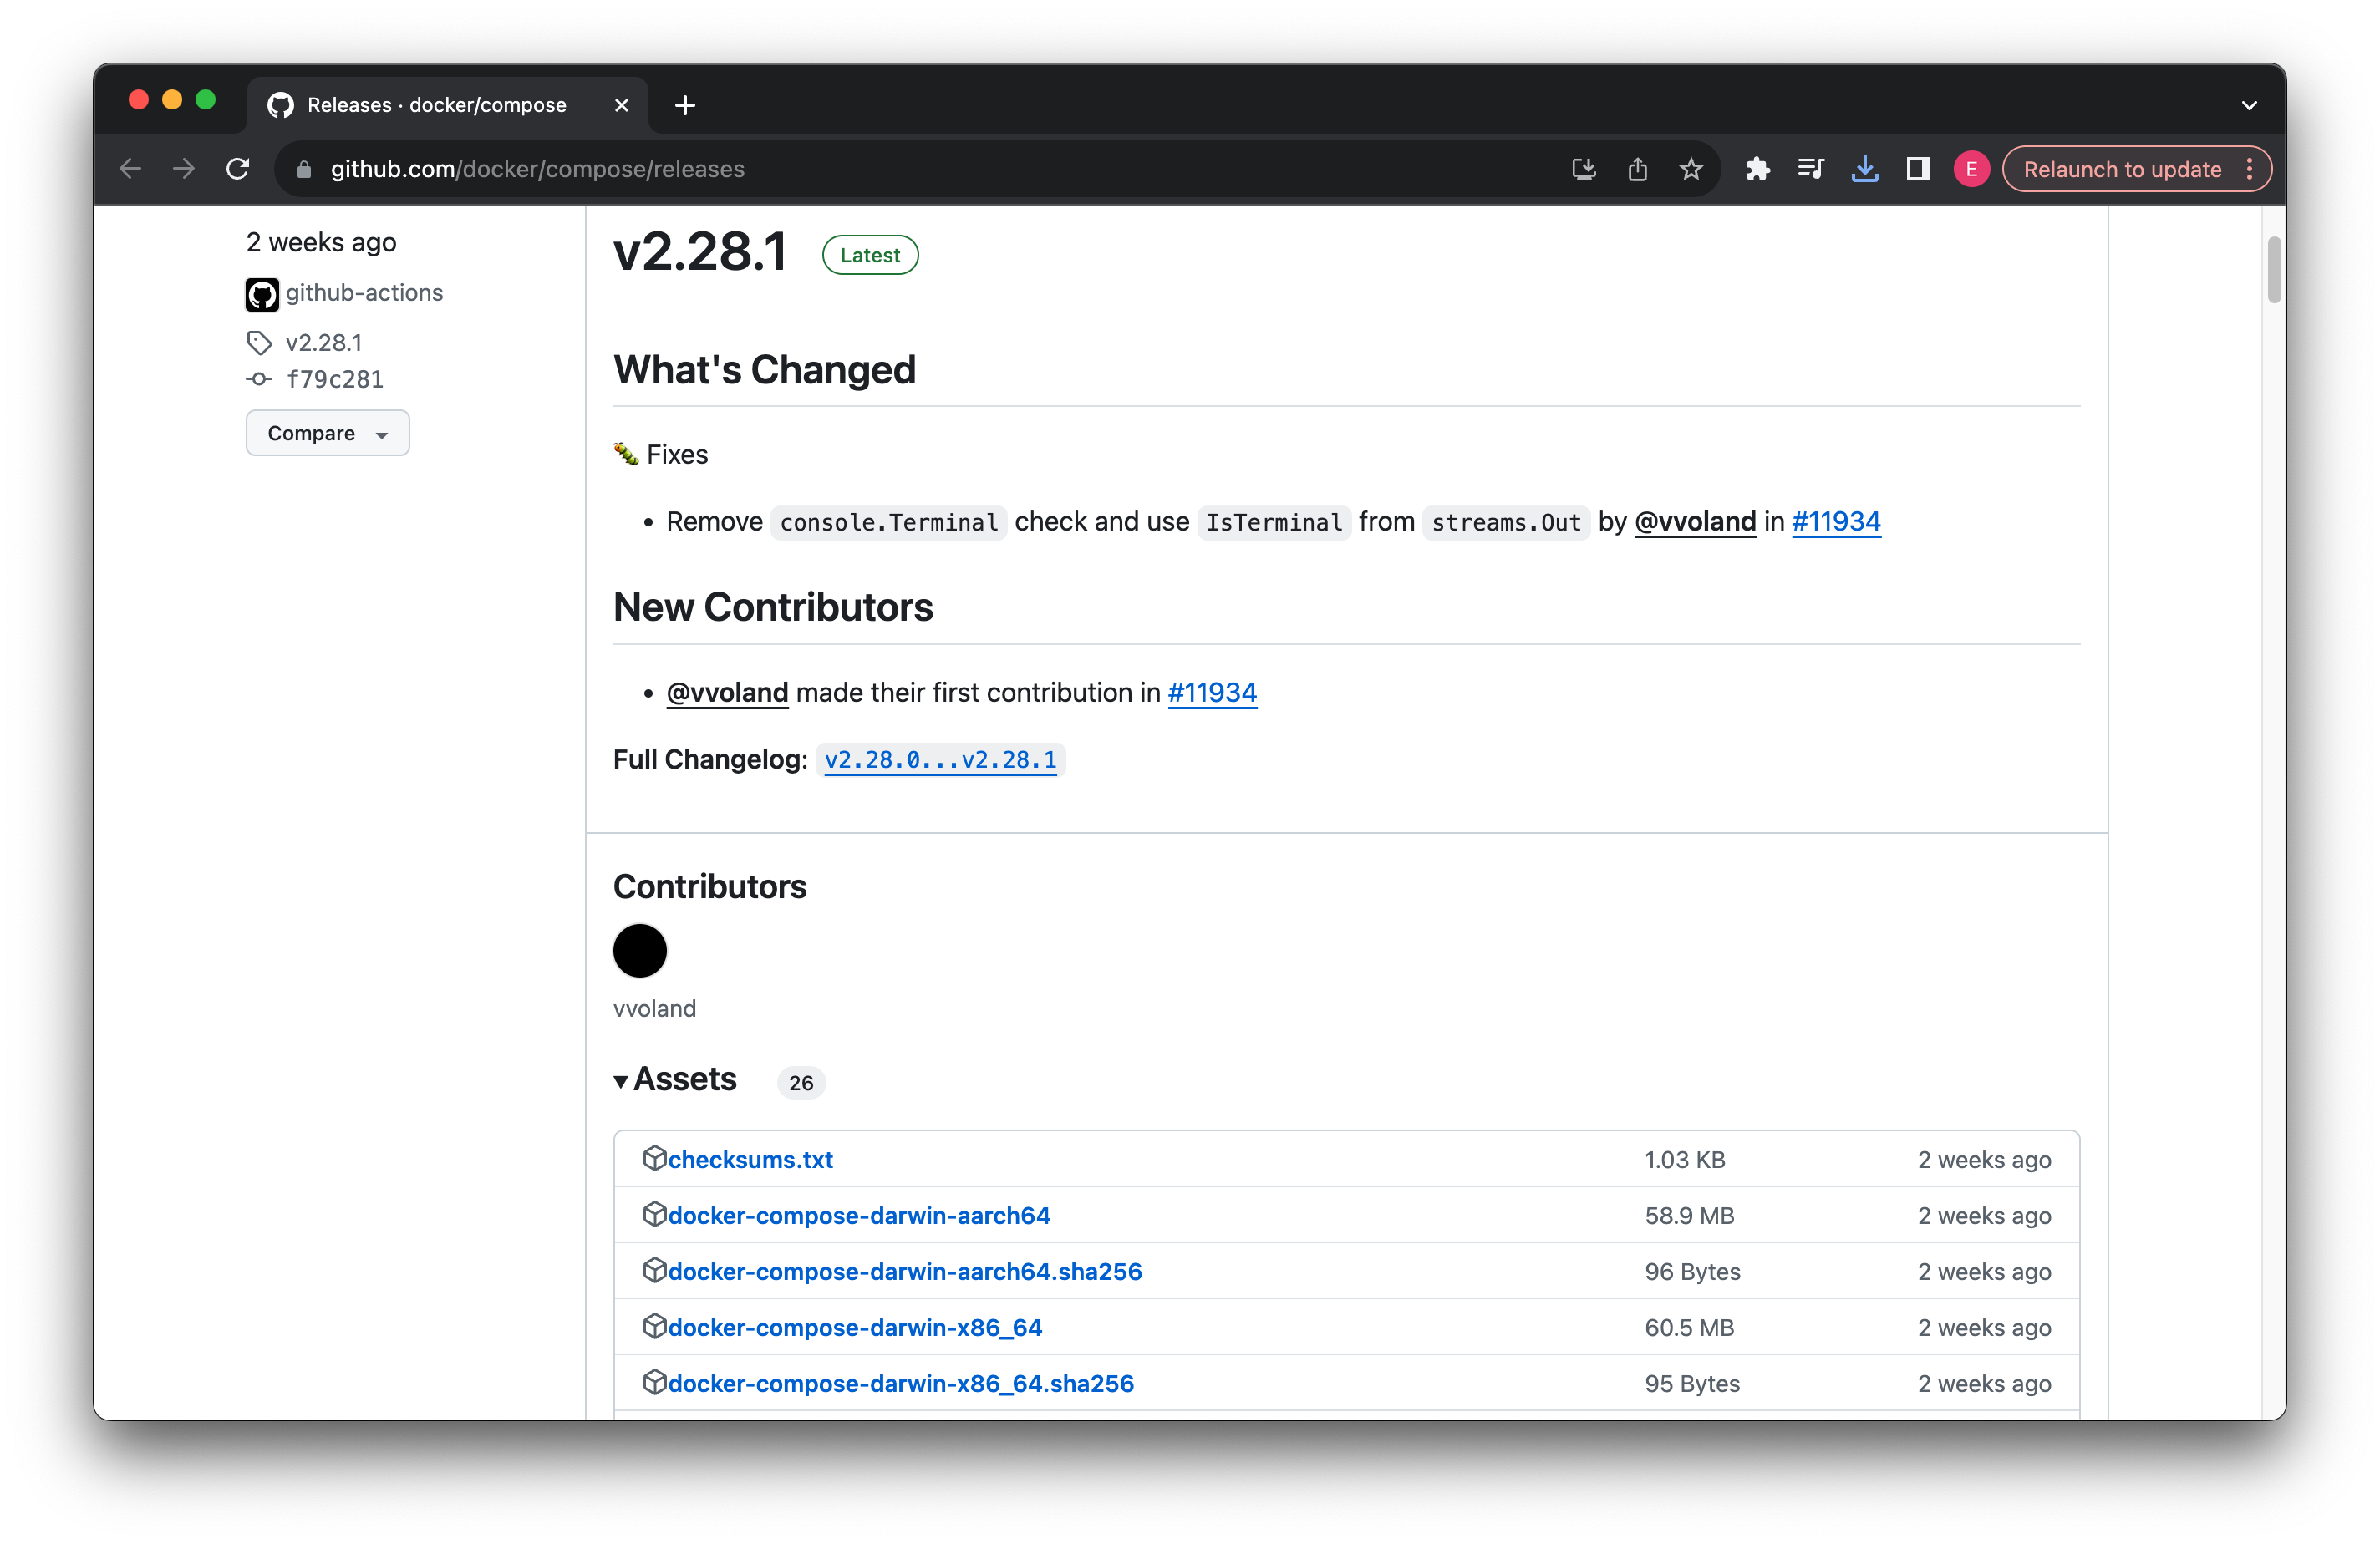The image size is (2380, 1544).
Task: Click the 58.9 MB size value
Action: pyautogui.click(x=1689, y=1215)
